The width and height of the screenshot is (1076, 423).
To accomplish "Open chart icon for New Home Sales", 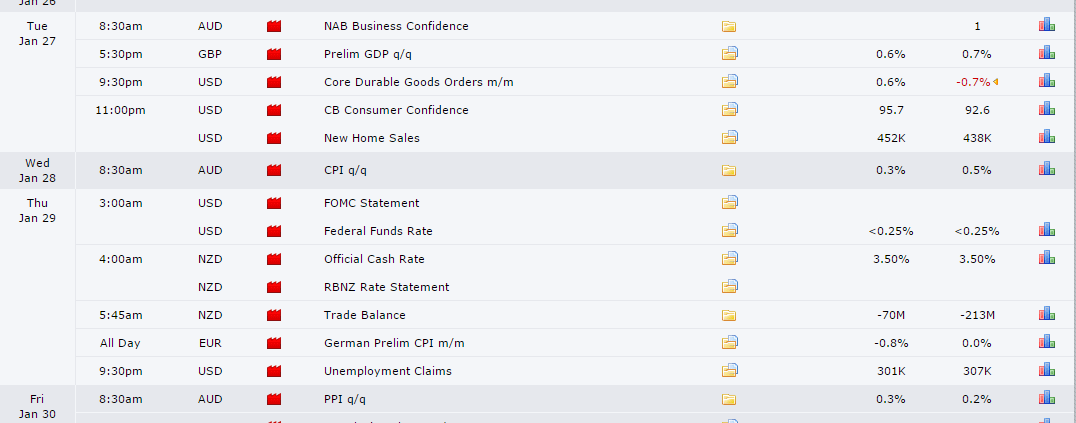I will [1046, 137].
